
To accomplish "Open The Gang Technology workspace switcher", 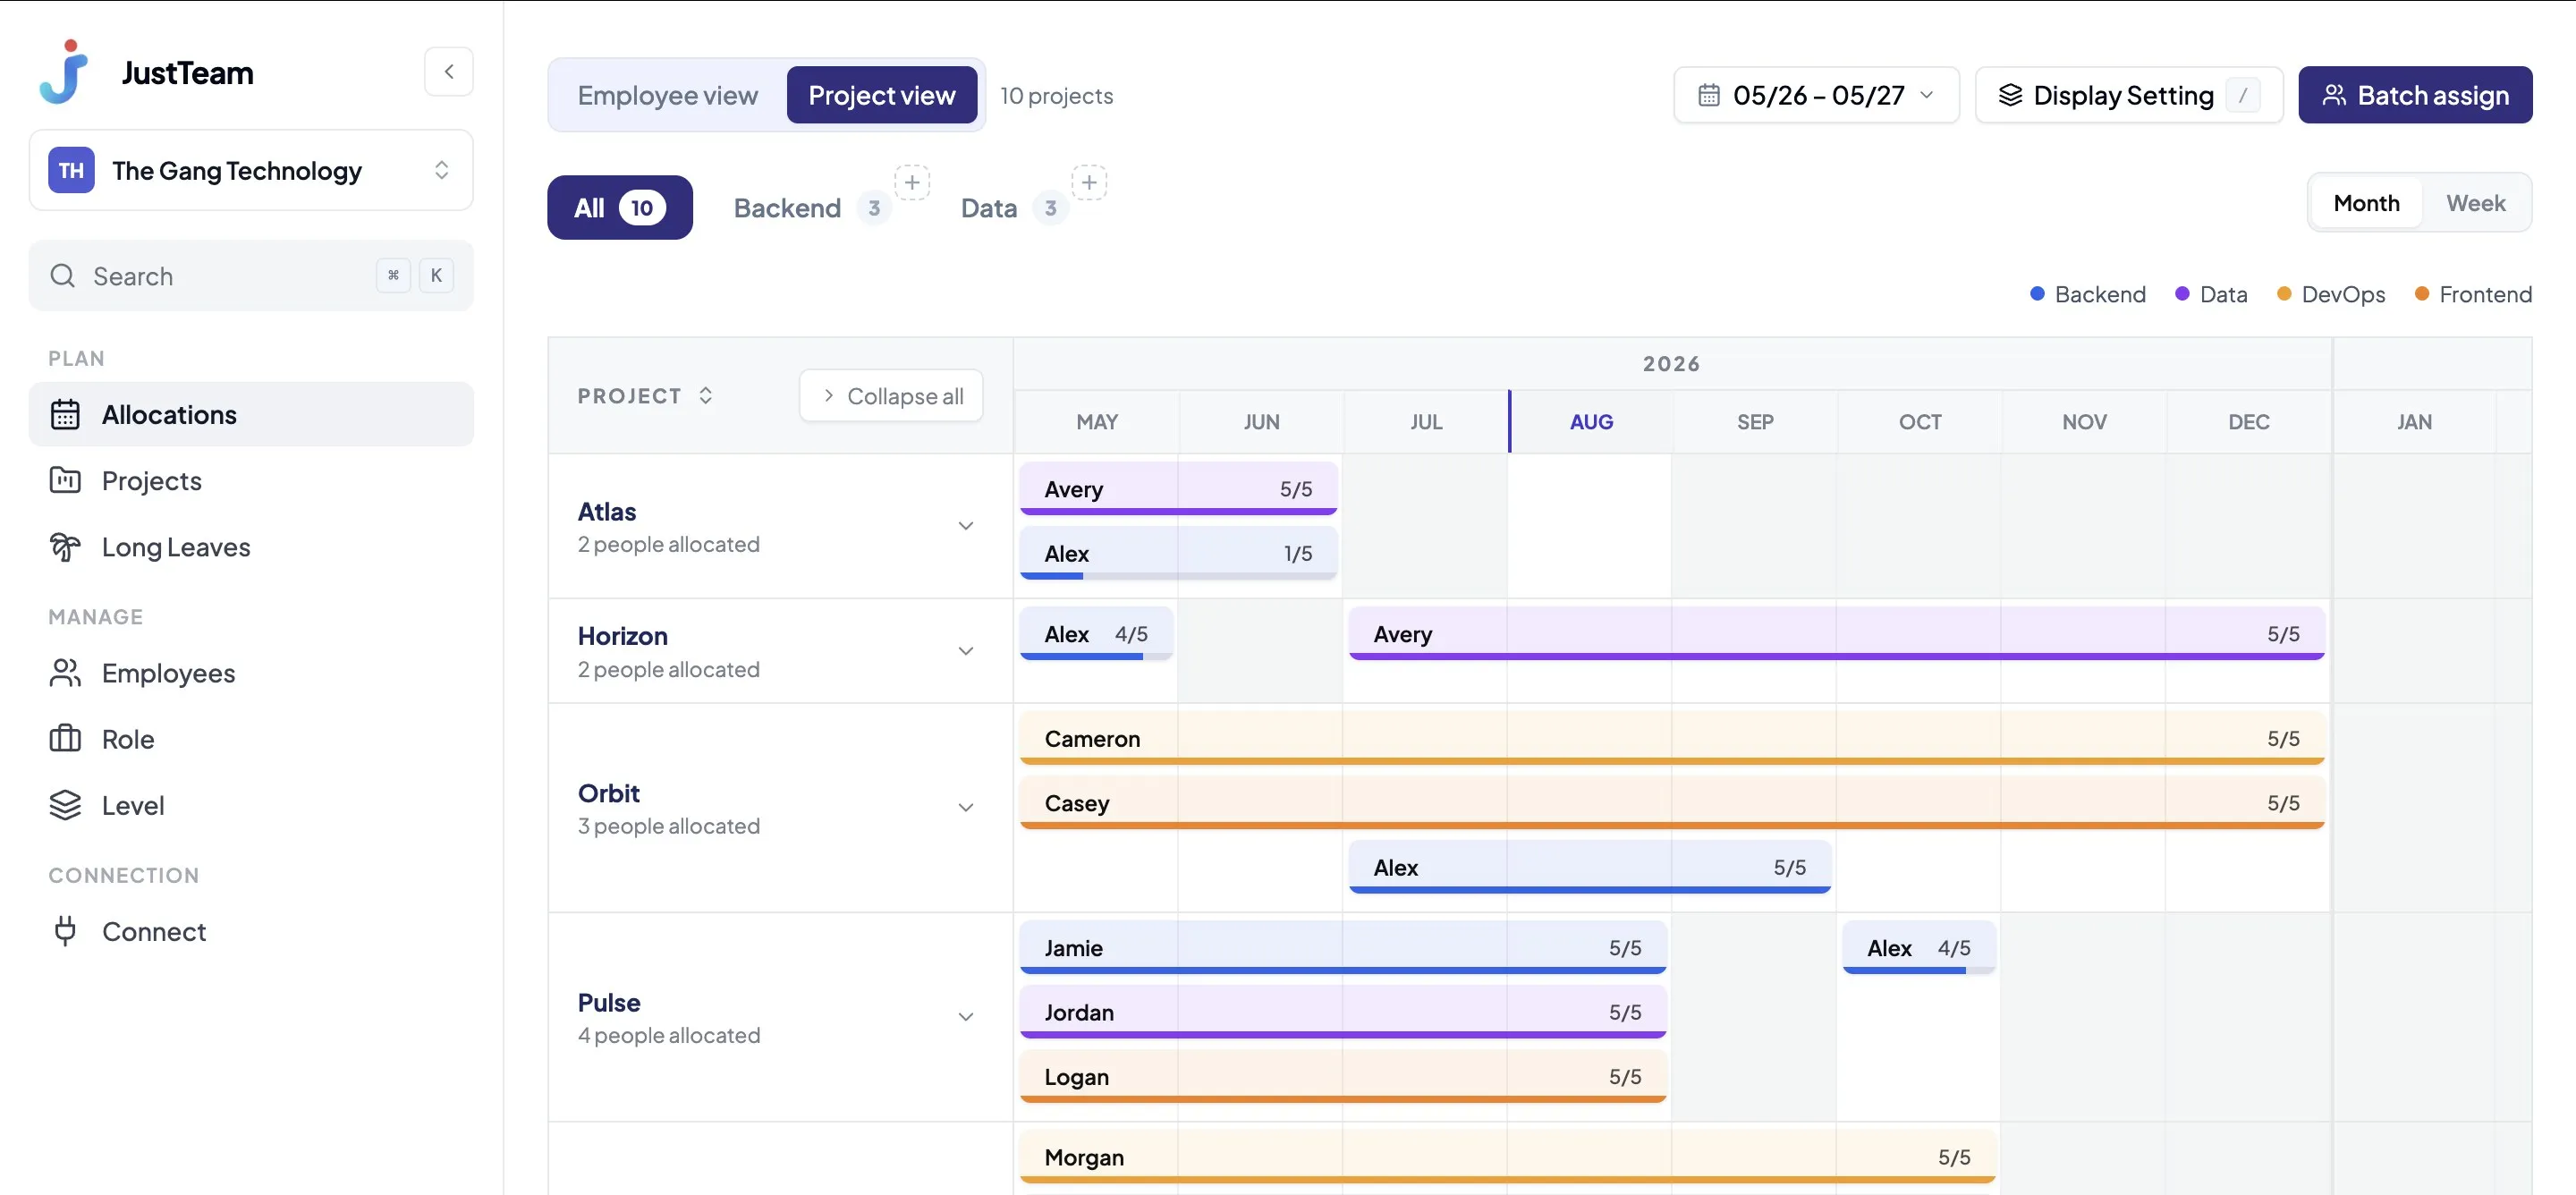I will point(251,170).
